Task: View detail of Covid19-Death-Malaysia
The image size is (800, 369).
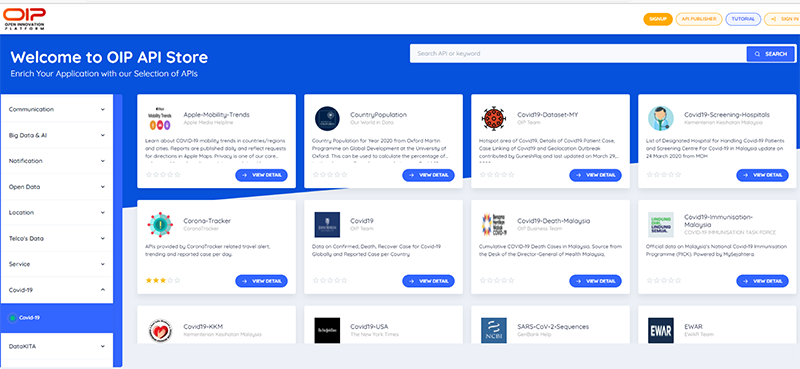Action: [x=595, y=281]
